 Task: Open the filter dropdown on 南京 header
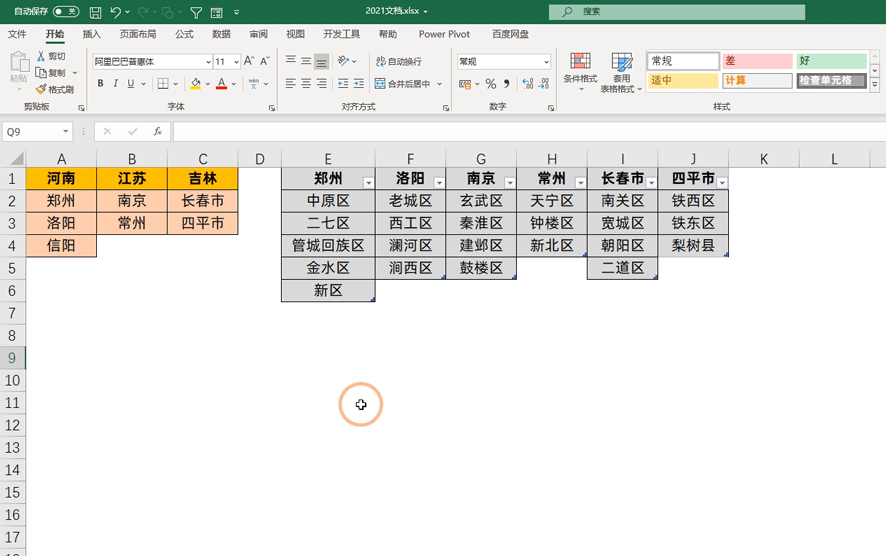(510, 183)
